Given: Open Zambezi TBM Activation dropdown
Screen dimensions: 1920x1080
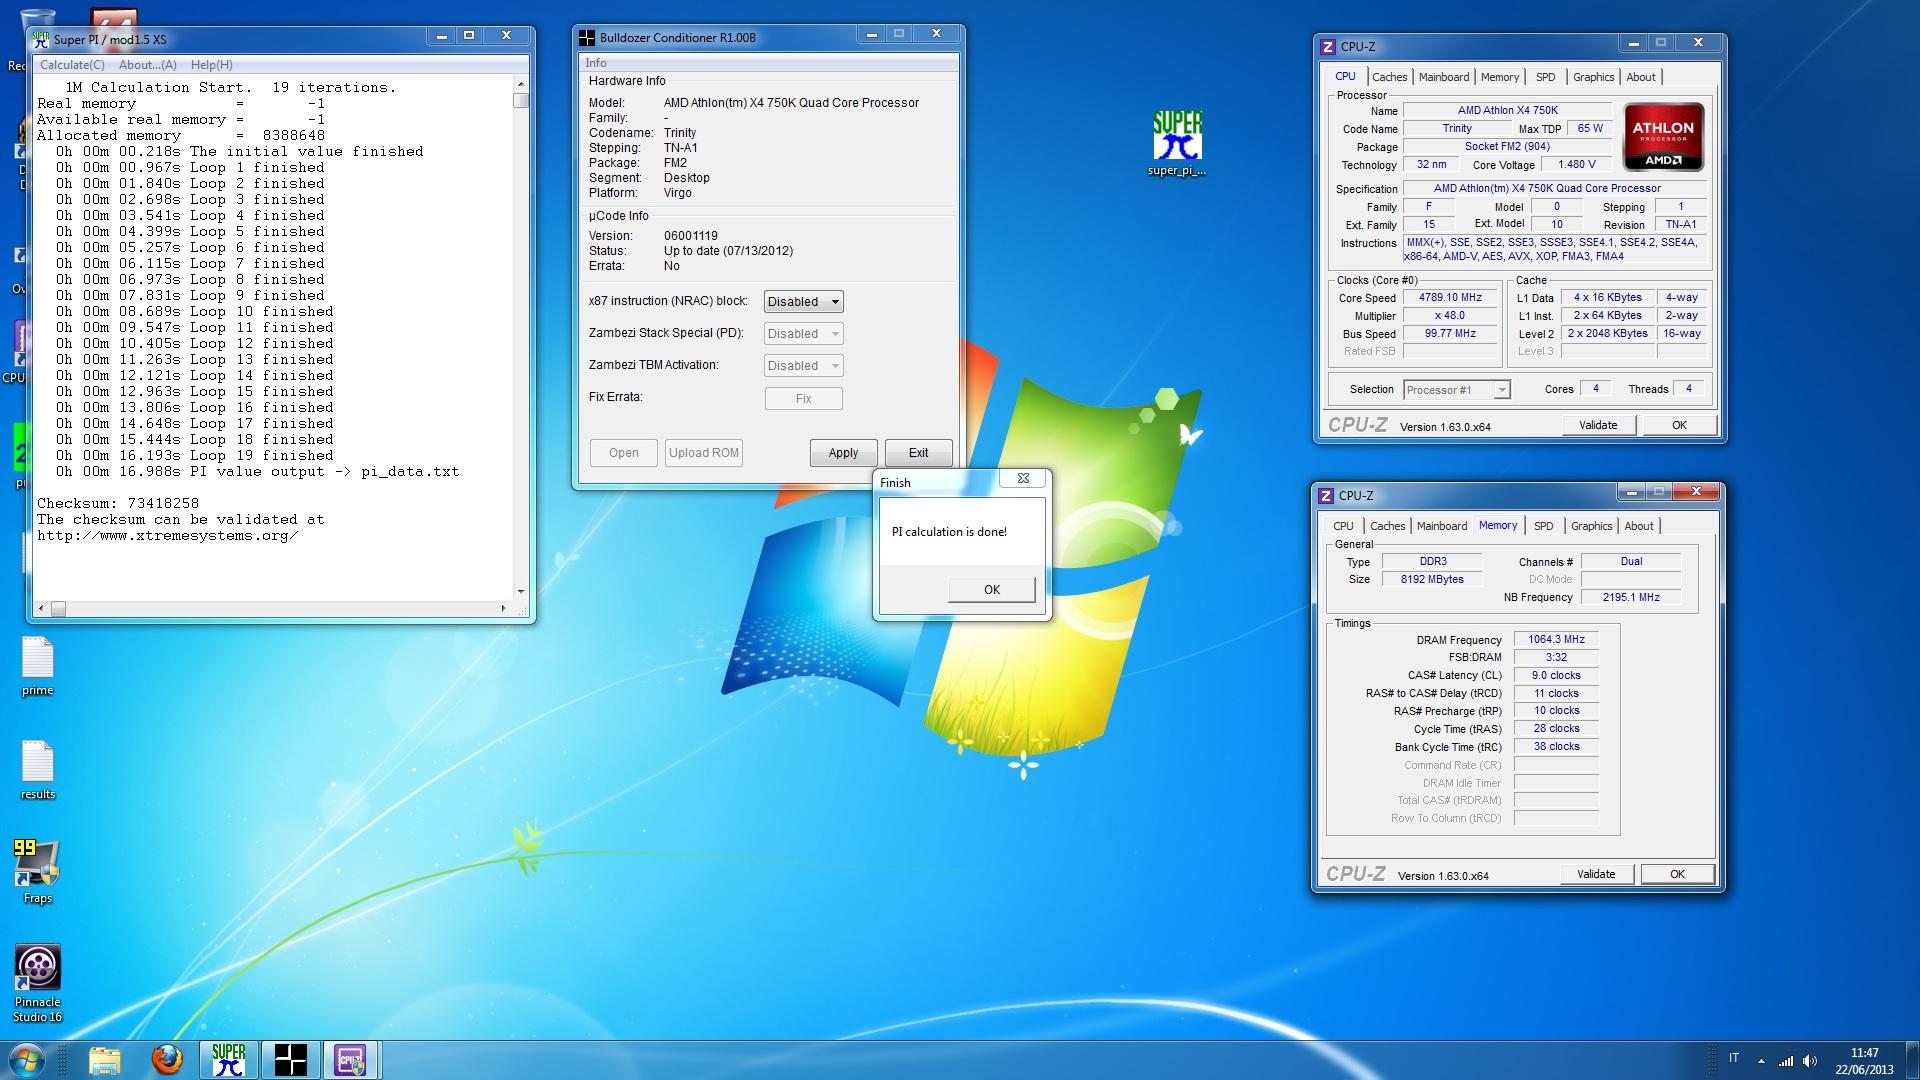Looking at the screenshot, I should [803, 366].
